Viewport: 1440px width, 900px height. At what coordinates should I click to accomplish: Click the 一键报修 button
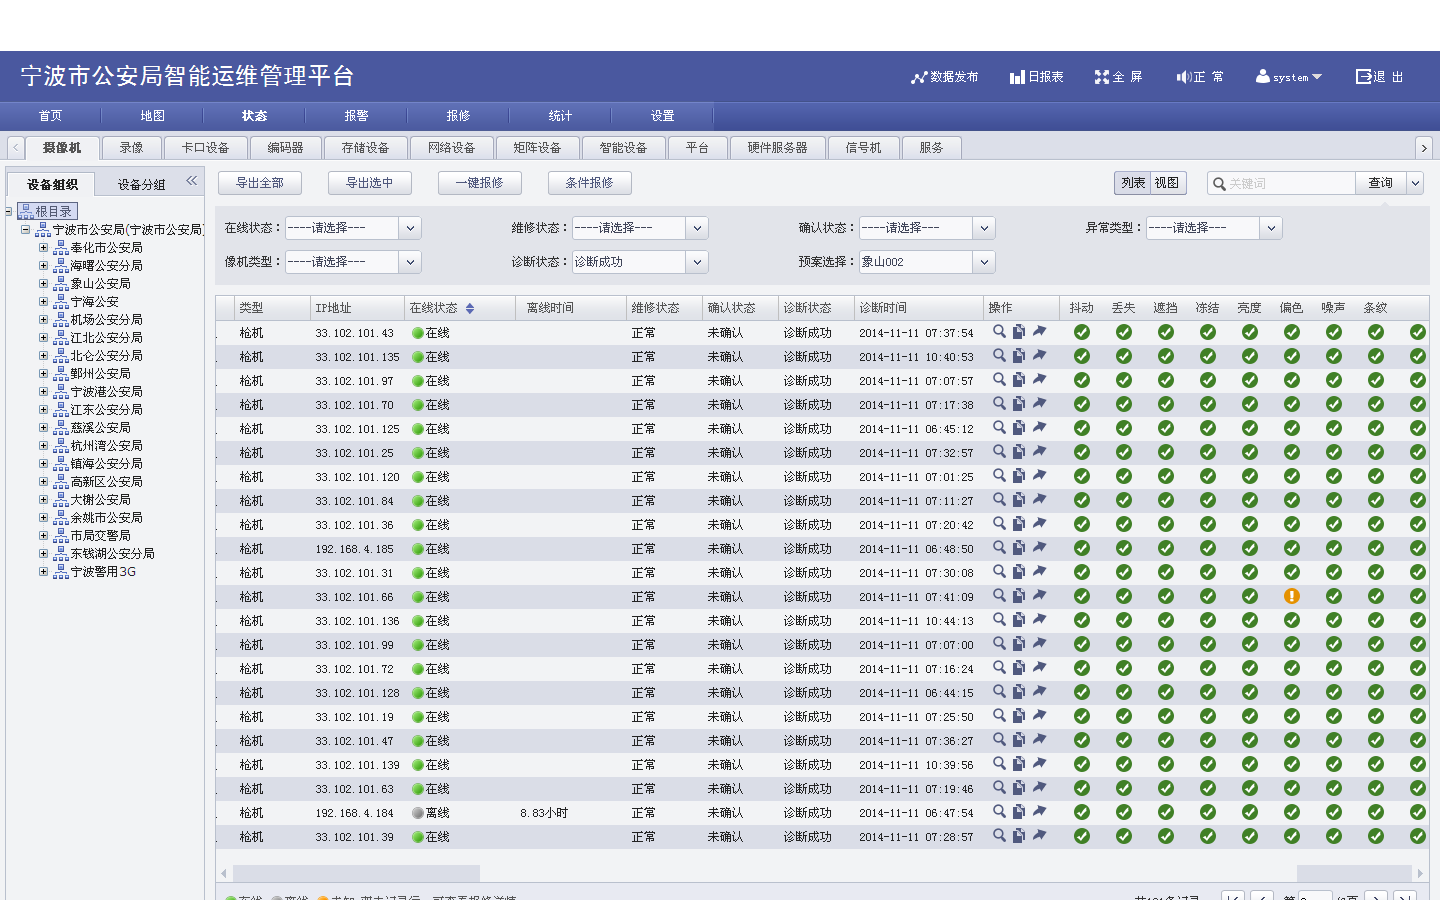[x=480, y=183]
